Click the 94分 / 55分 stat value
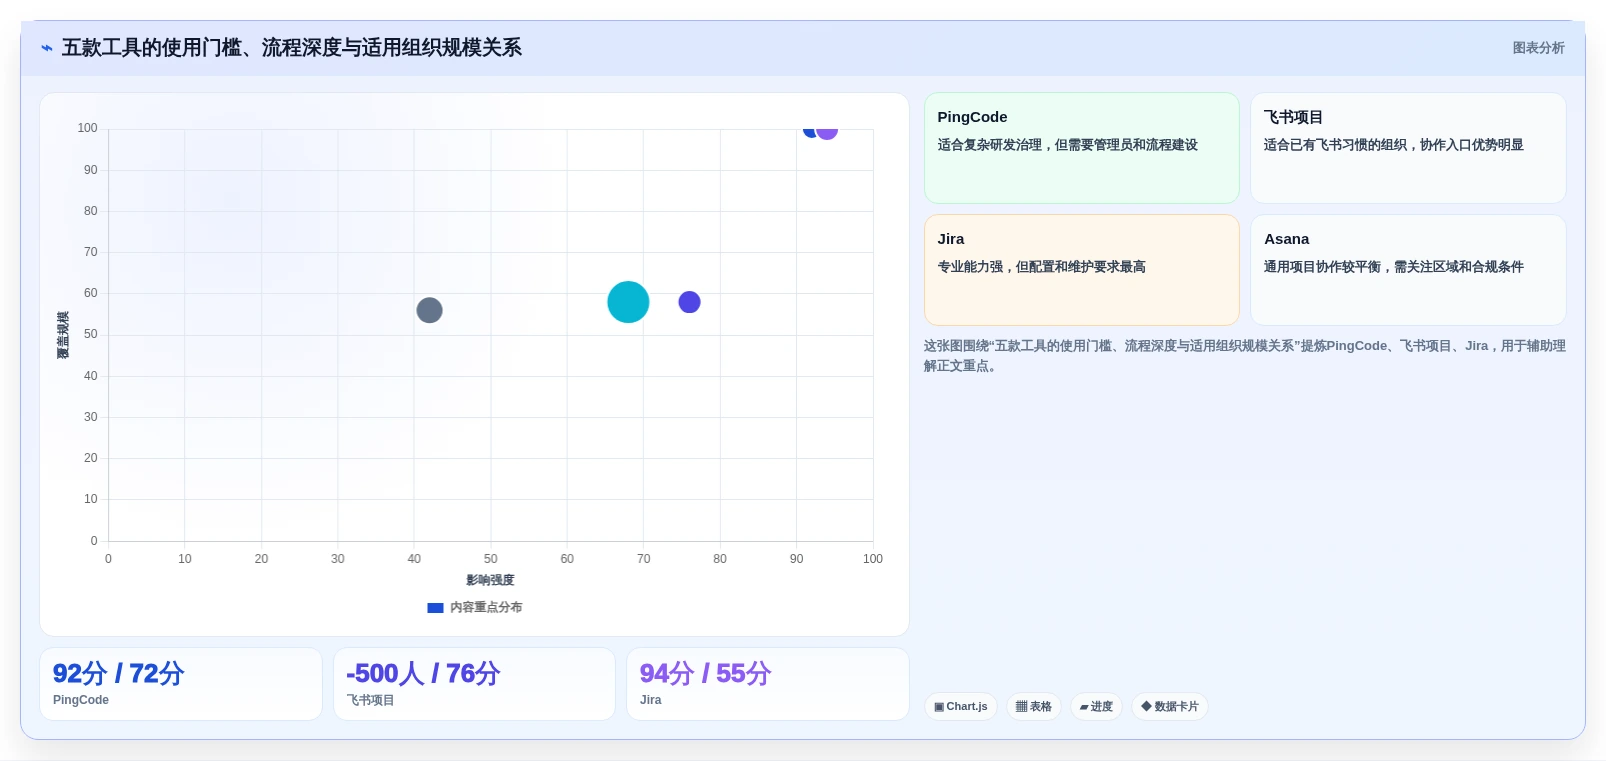 click(705, 674)
